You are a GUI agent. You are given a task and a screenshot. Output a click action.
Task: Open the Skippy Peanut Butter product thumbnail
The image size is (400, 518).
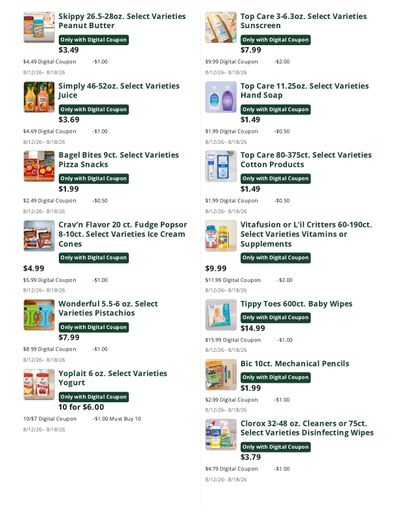point(39,27)
